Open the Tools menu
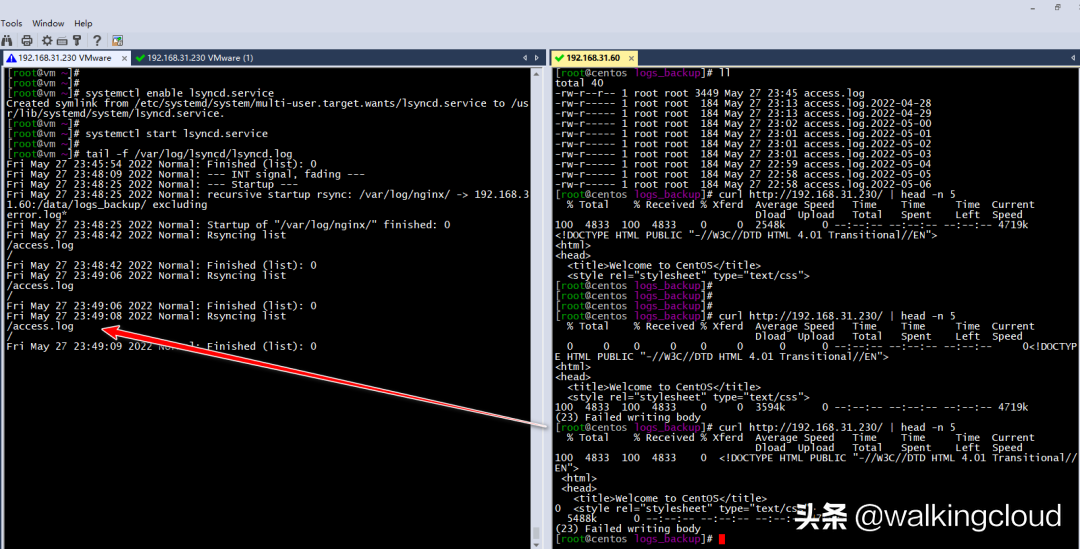This screenshot has height=549, width=1080. pyautogui.click(x=11, y=23)
